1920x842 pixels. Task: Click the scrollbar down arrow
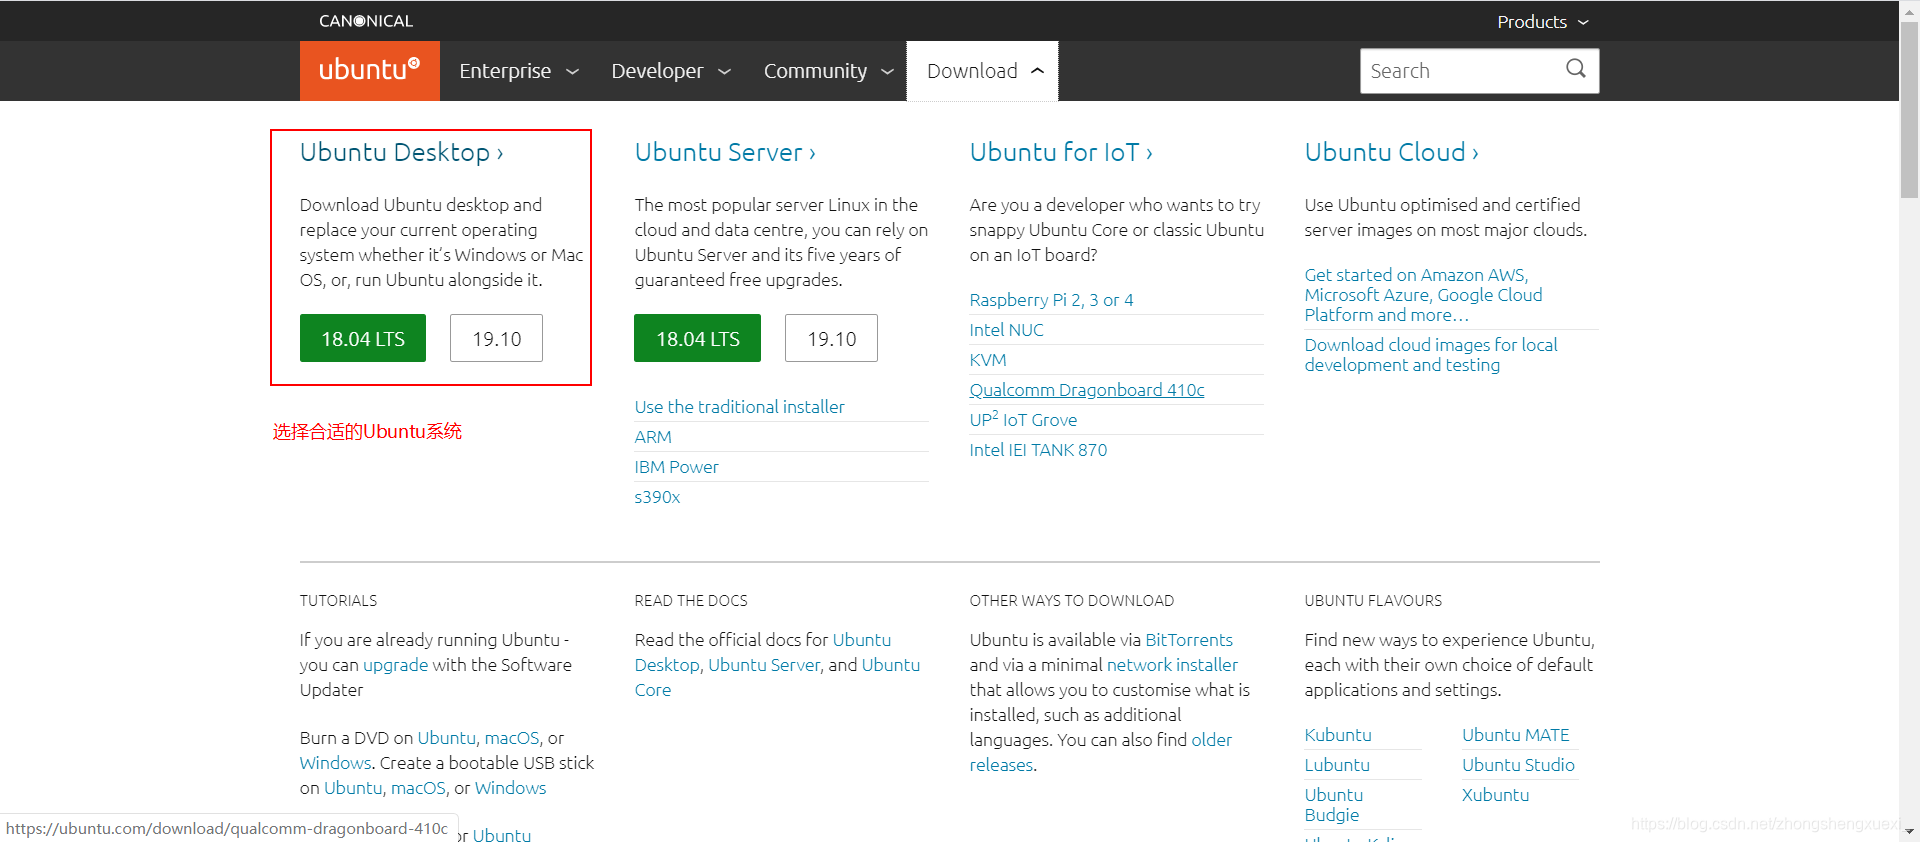click(1909, 832)
